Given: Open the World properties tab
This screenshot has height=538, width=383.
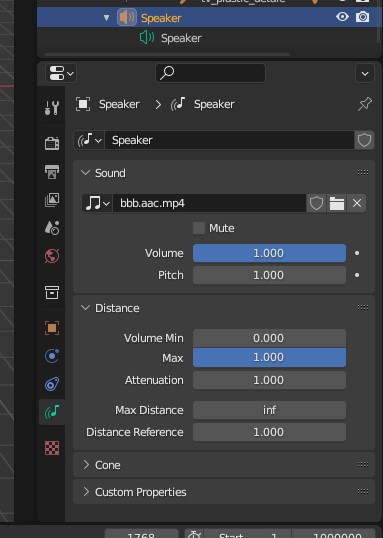Looking at the screenshot, I should tap(52, 256).
